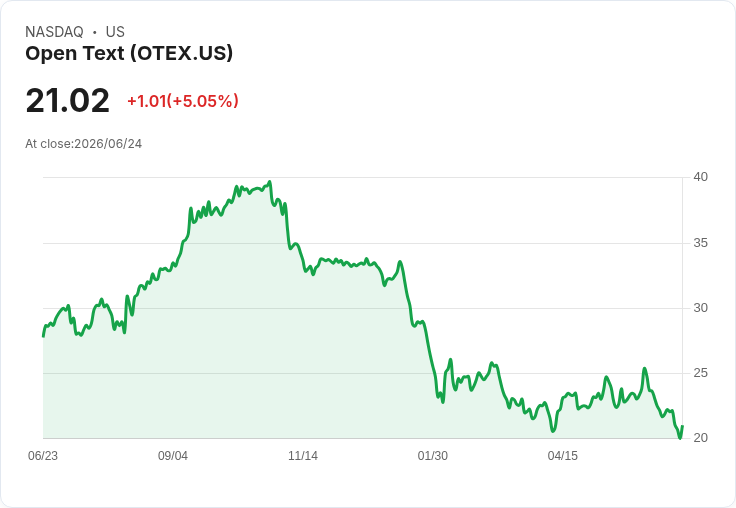
Task: Click the US market label
Action: tap(115, 32)
